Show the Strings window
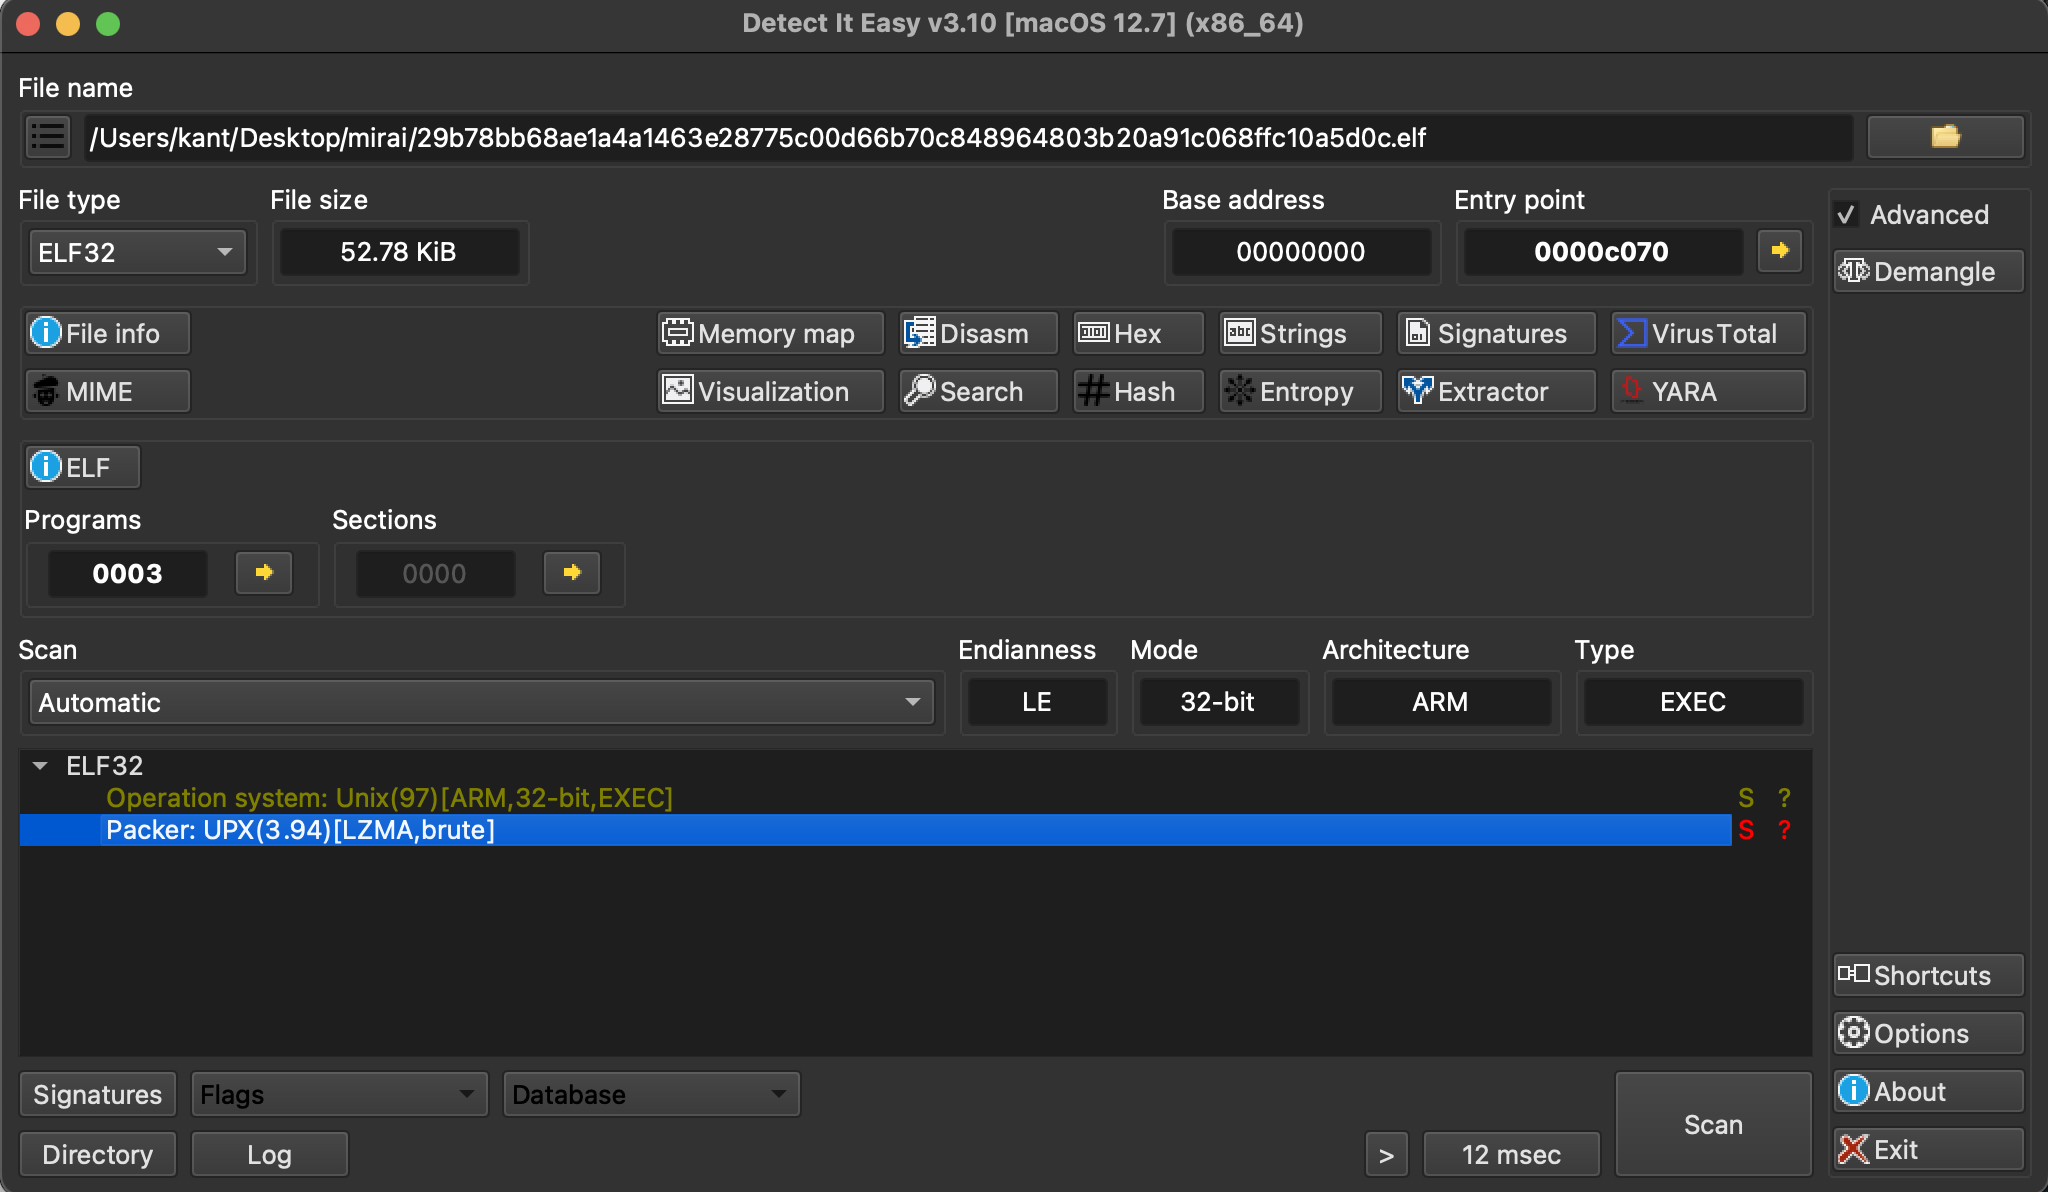Viewport: 2048px width, 1192px height. (1300, 333)
